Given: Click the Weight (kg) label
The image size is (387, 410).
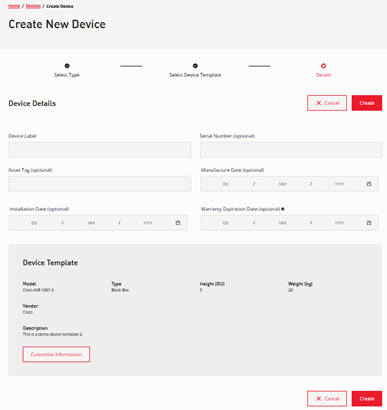Looking at the screenshot, I should point(300,284).
